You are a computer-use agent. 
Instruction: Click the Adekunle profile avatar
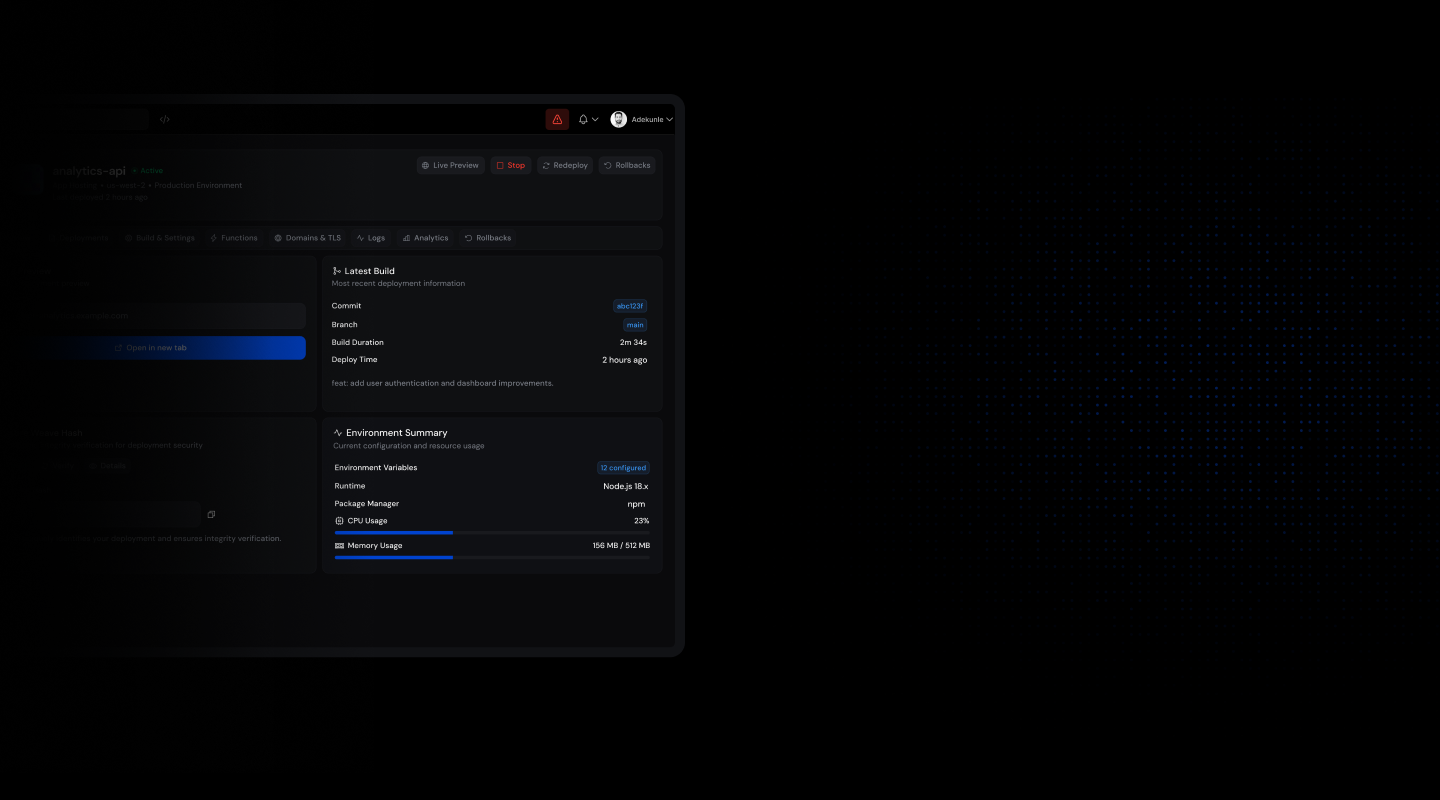tap(618, 119)
